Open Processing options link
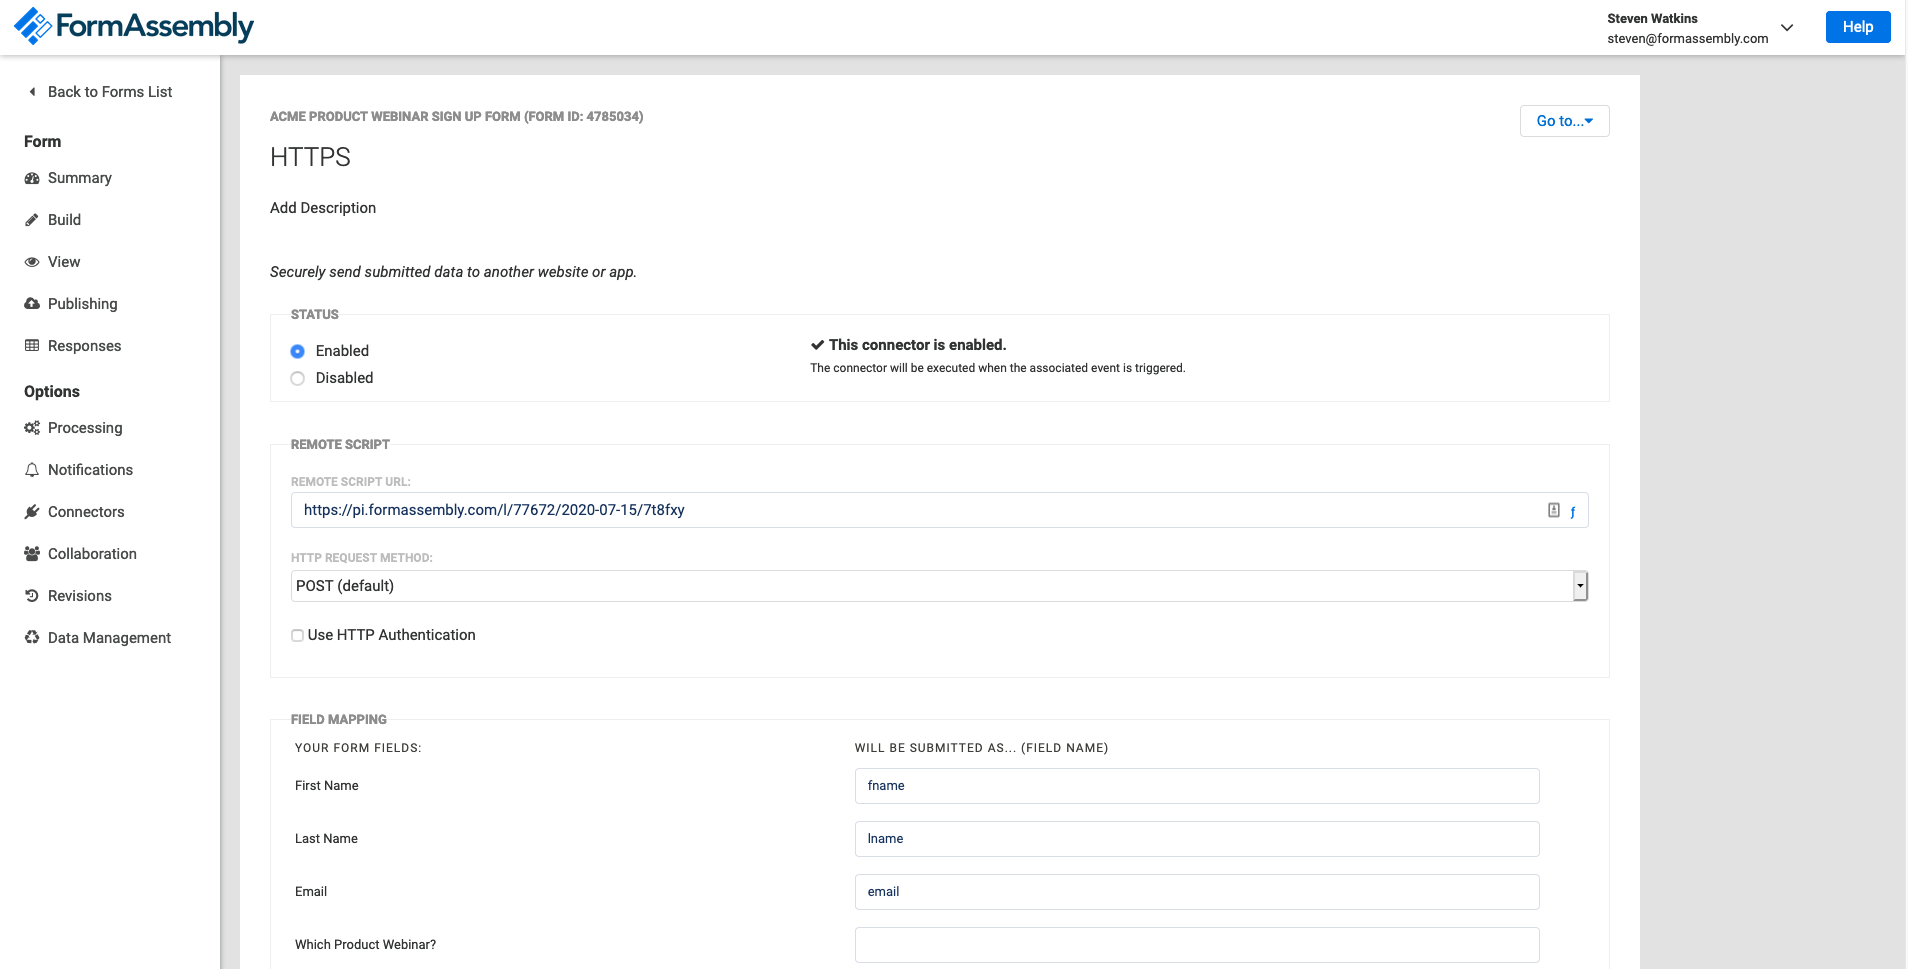This screenshot has width=1908, height=969. [85, 428]
